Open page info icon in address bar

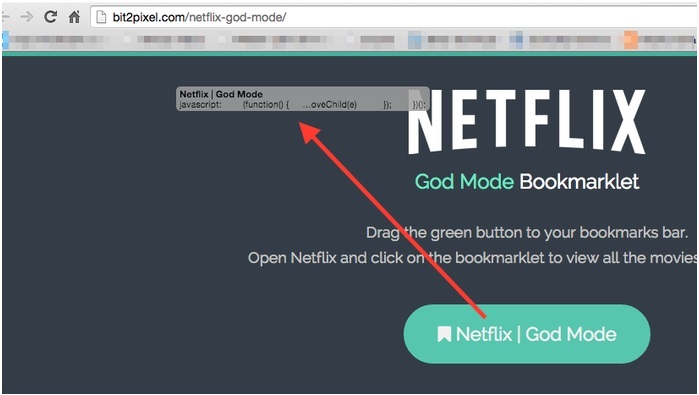(x=102, y=17)
